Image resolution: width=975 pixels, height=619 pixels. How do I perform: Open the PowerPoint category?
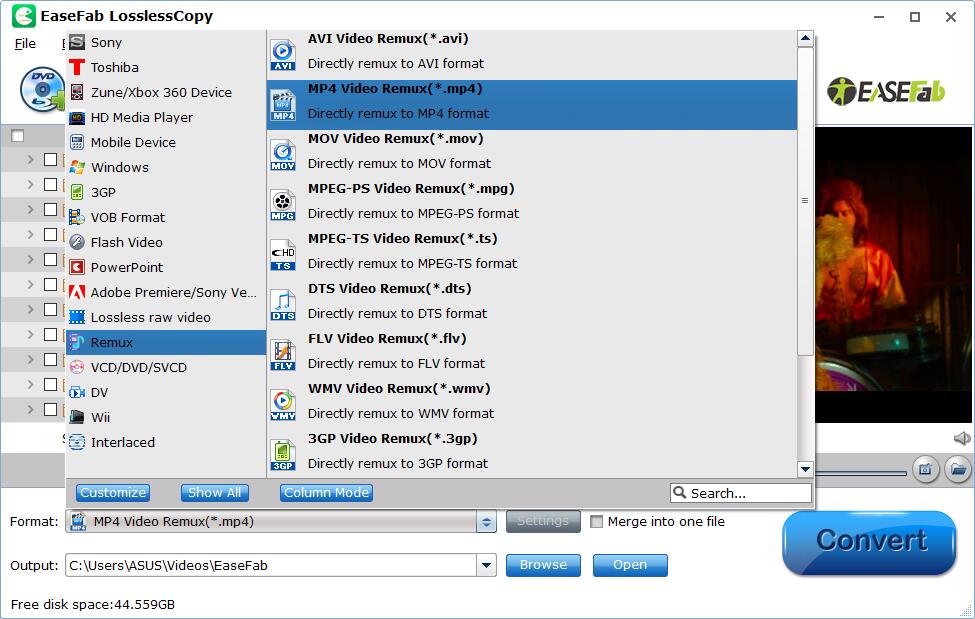166,267
